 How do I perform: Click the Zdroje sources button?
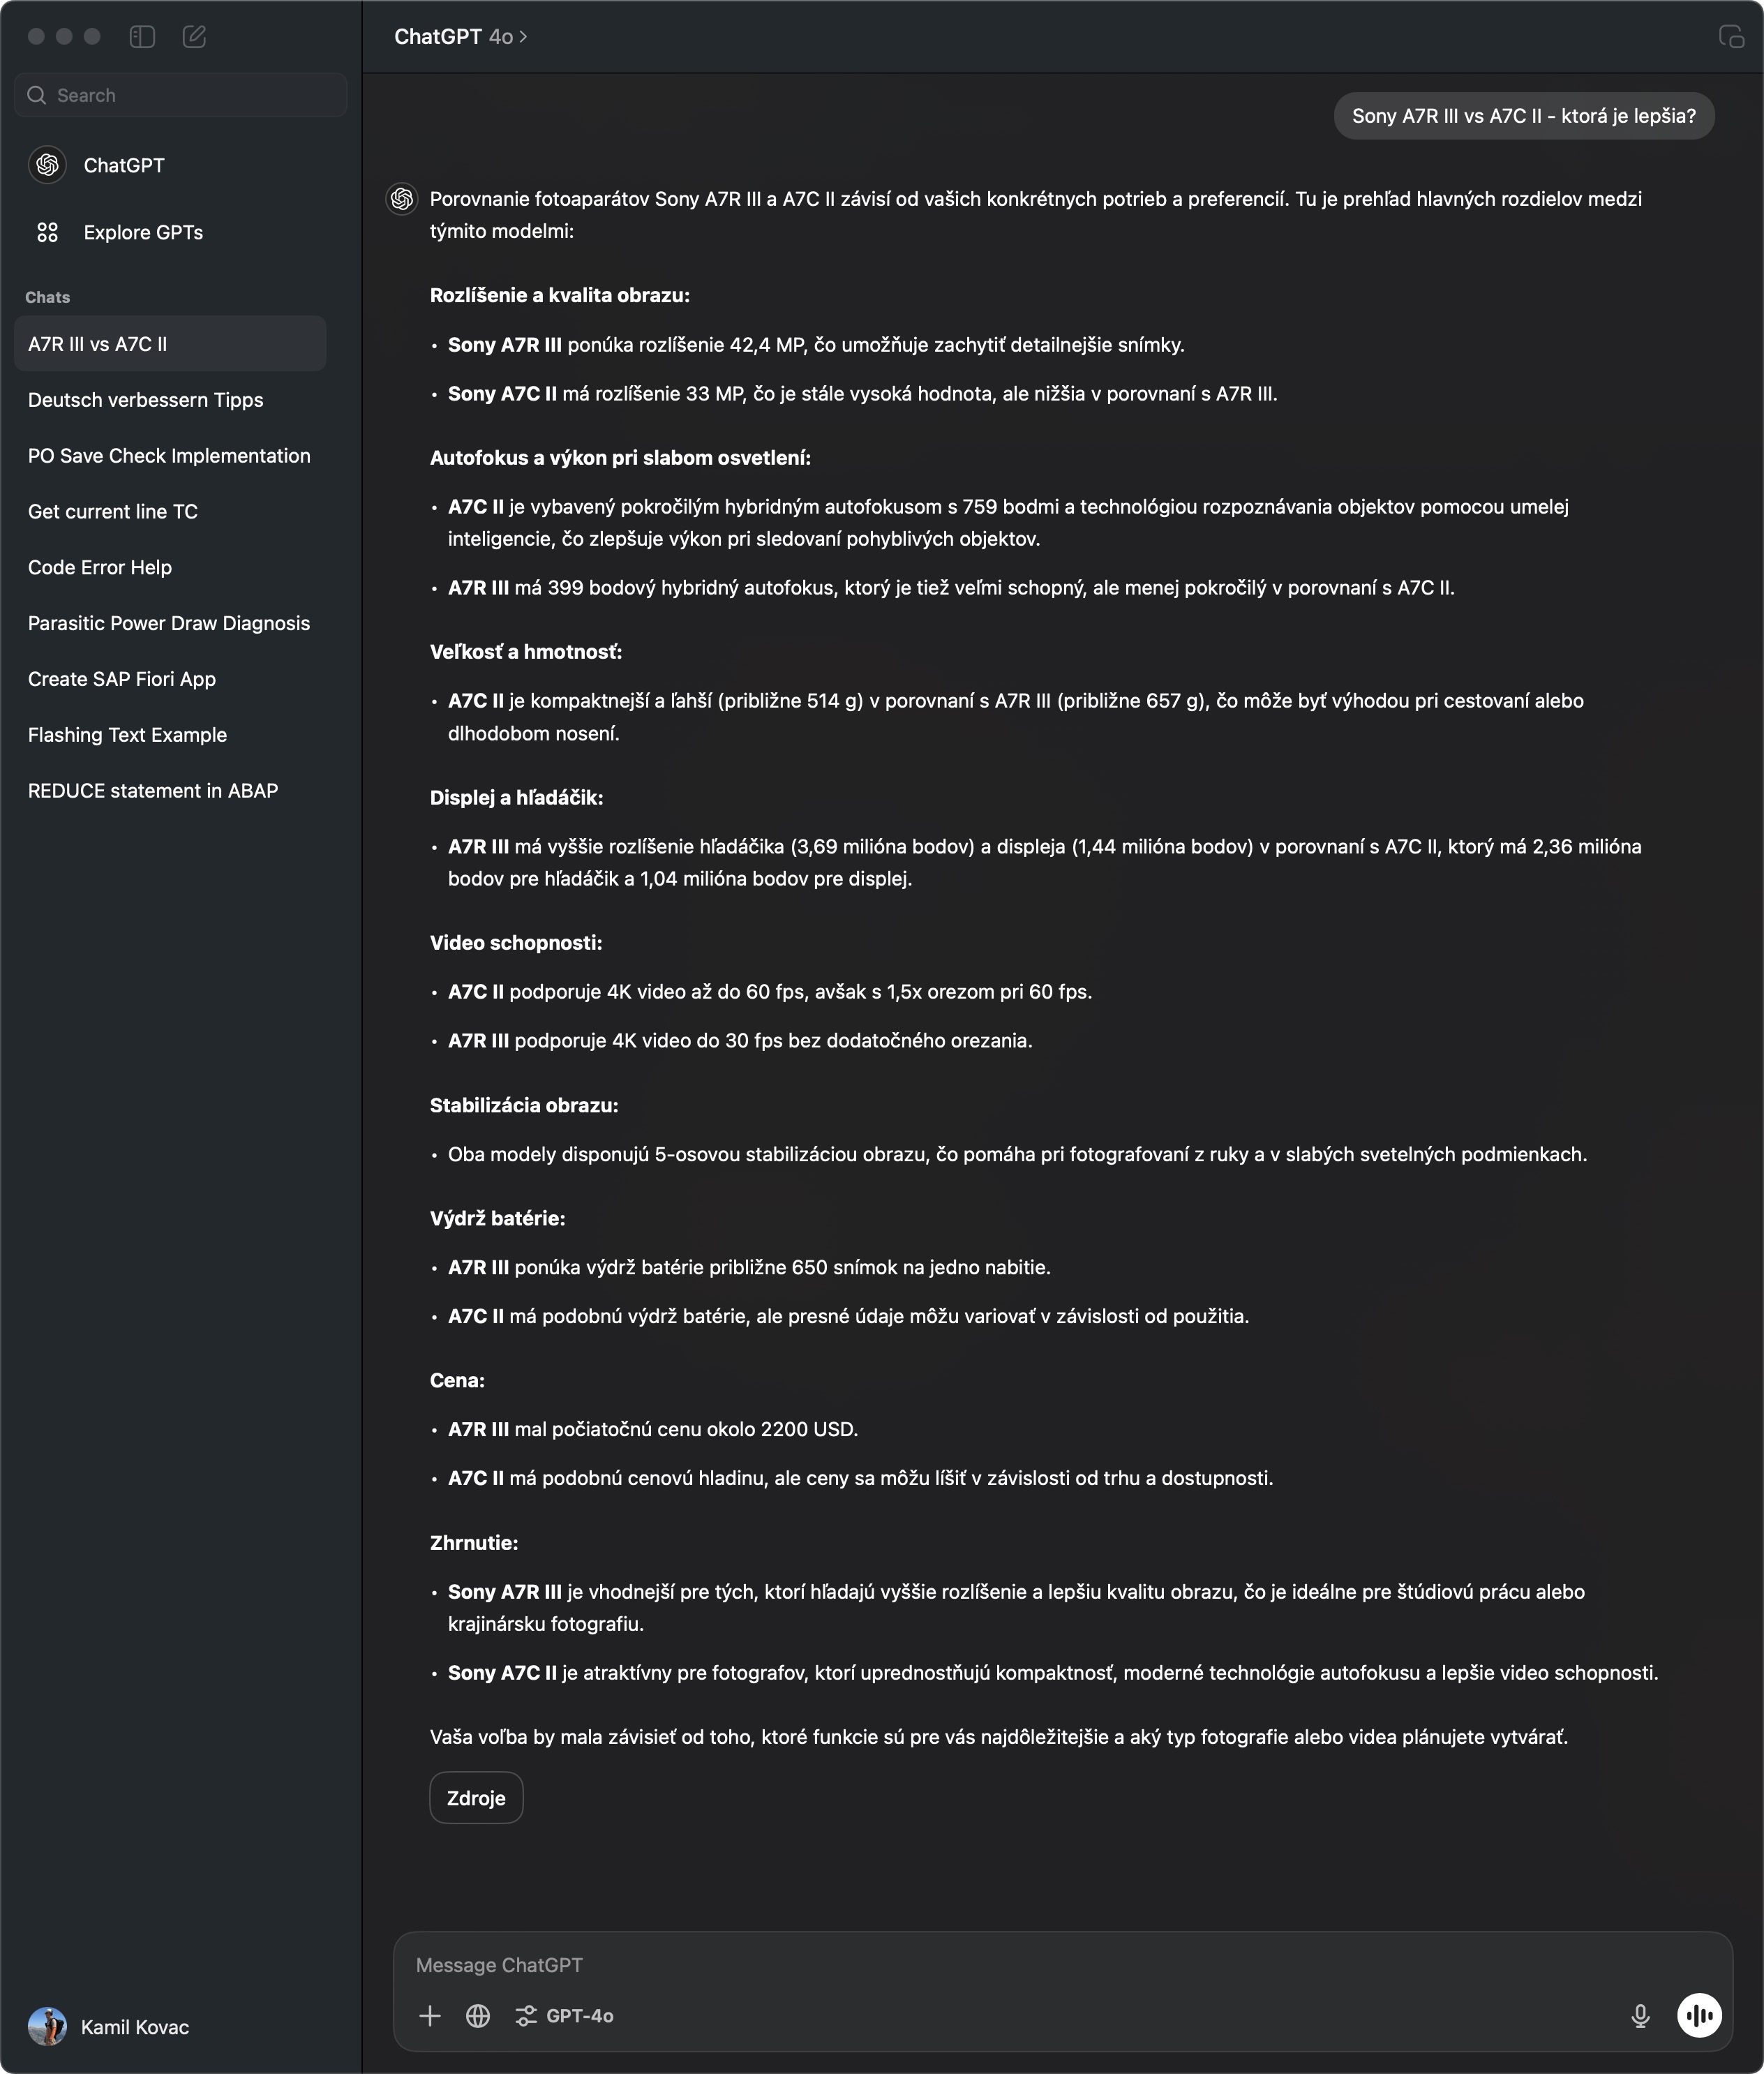[476, 1797]
